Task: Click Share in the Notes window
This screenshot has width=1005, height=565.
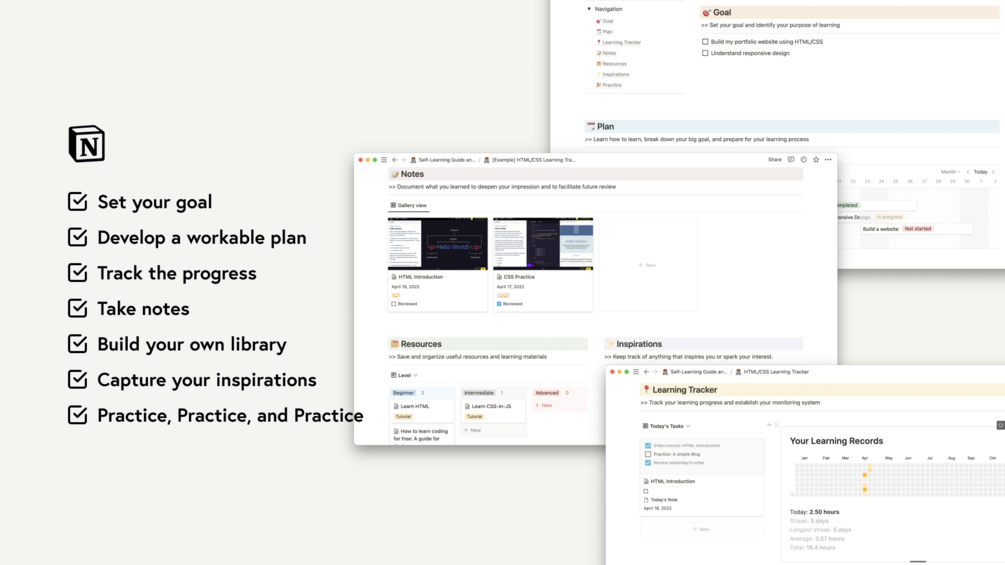Action: click(x=775, y=160)
